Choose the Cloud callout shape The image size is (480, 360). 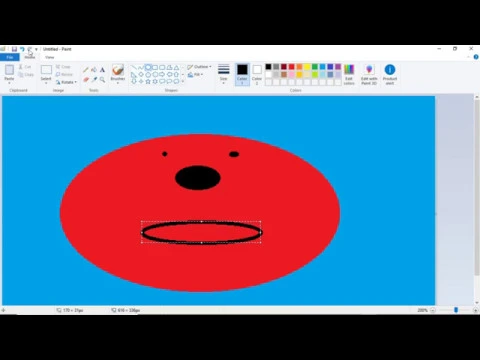(x=176, y=81)
